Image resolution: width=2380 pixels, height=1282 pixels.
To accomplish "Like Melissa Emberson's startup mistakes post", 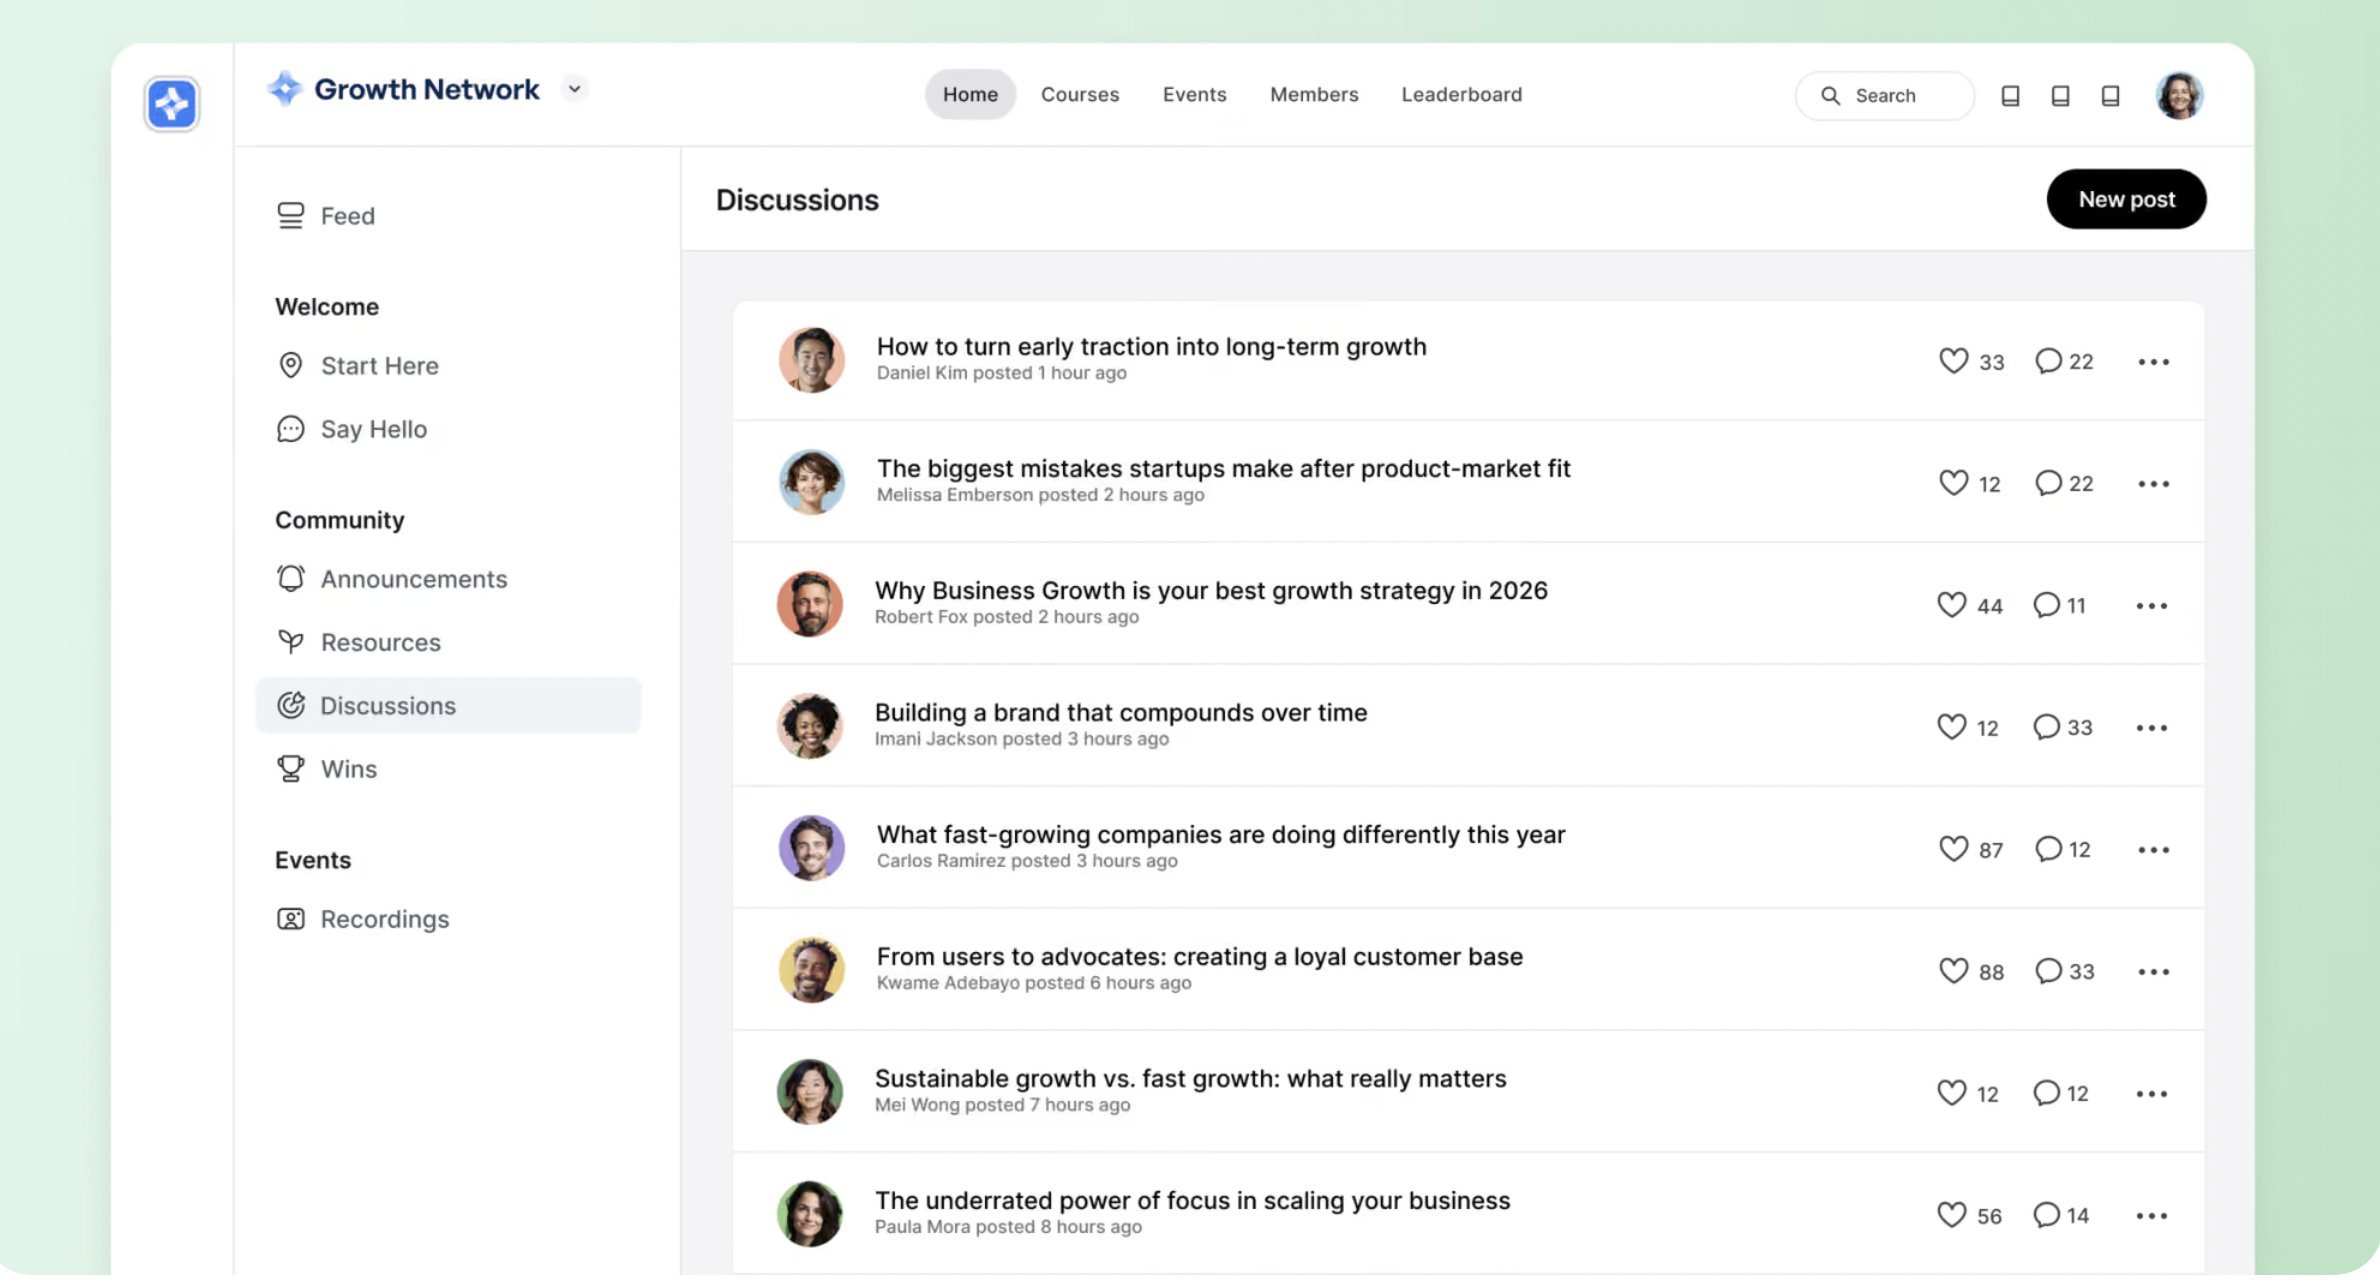I will (1953, 483).
